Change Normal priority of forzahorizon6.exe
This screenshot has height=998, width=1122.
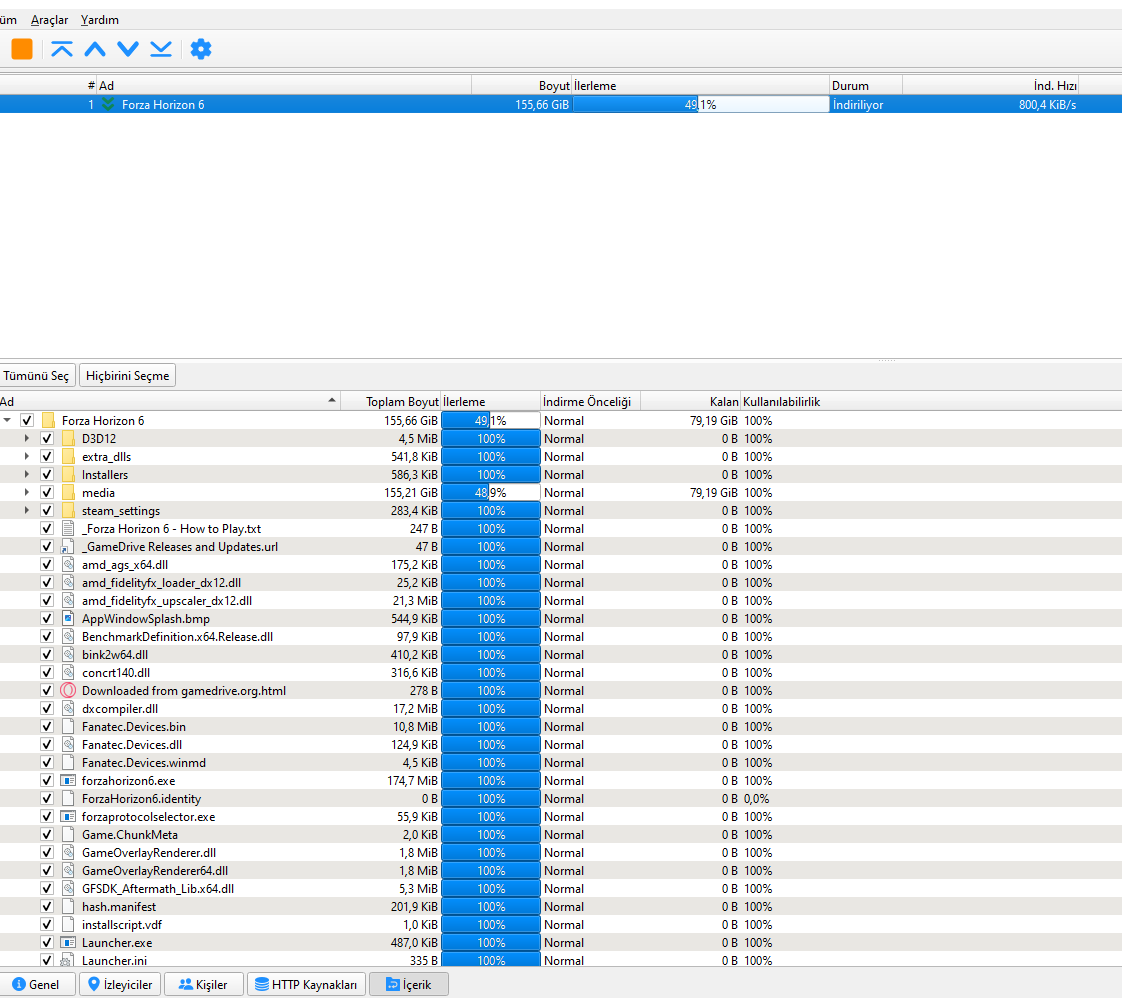pyautogui.click(x=564, y=781)
